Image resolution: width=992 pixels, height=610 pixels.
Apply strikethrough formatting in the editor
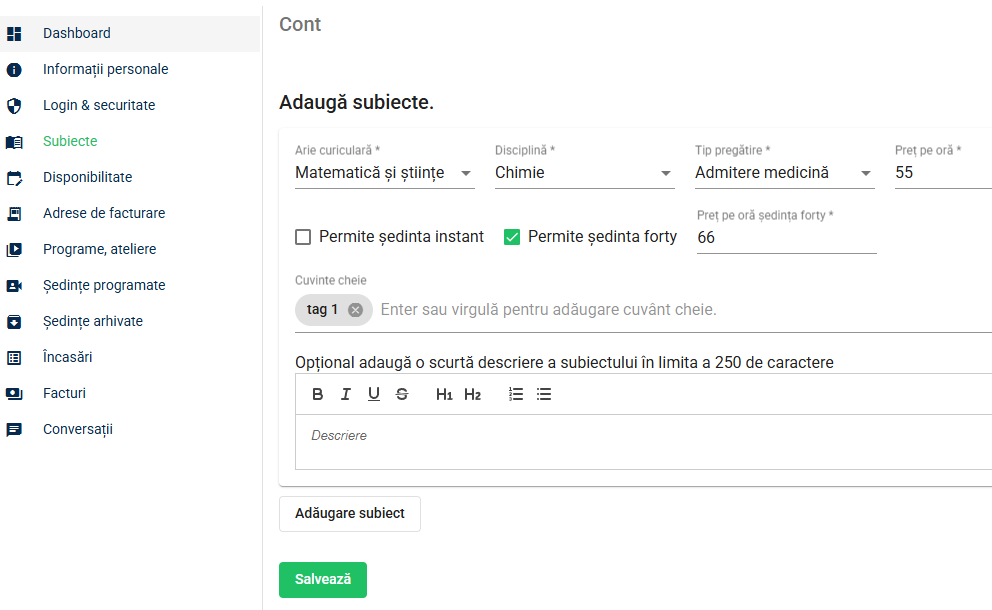402,395
